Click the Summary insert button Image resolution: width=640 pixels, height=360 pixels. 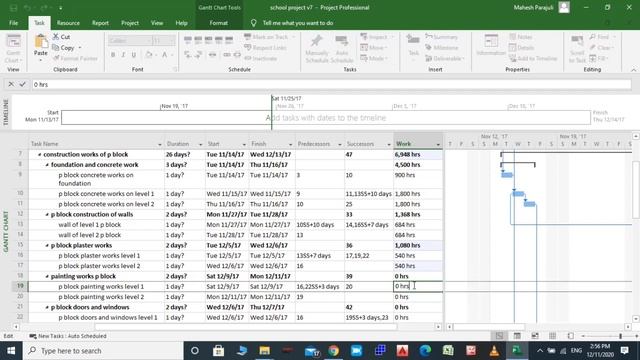[x=441, y=37]
